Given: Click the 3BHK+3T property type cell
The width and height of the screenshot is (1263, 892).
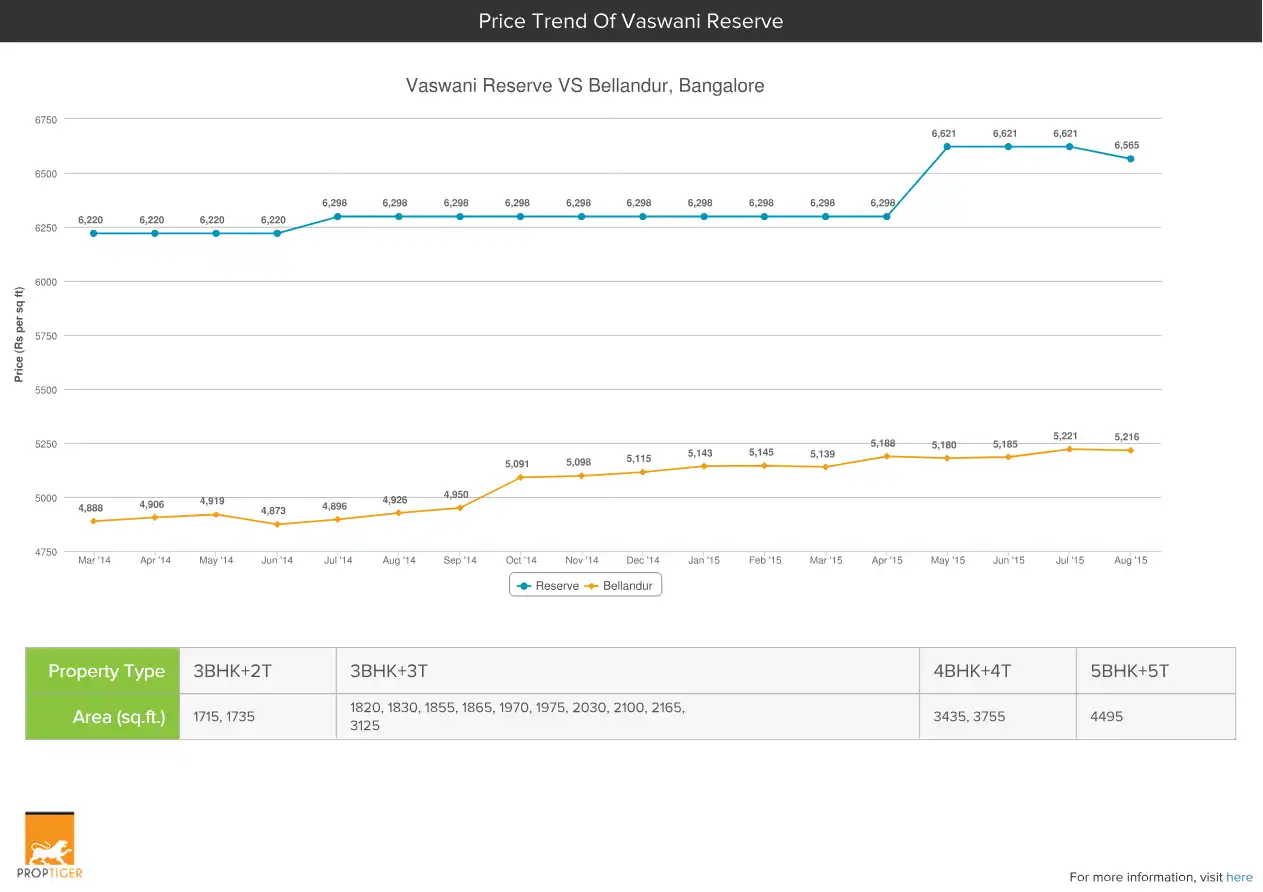Looking at the screenshot, I should [627, 671].
